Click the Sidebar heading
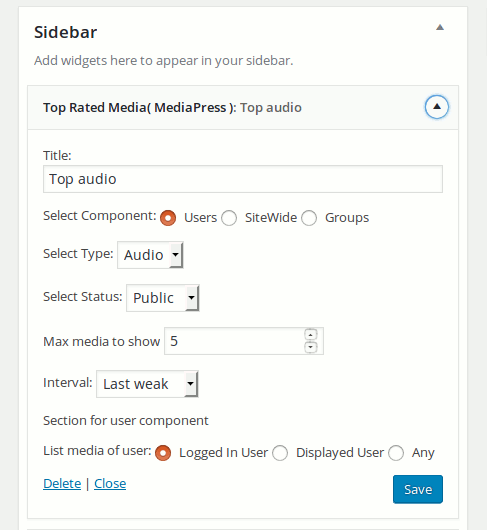487x530 pixels. click(66, 32)
